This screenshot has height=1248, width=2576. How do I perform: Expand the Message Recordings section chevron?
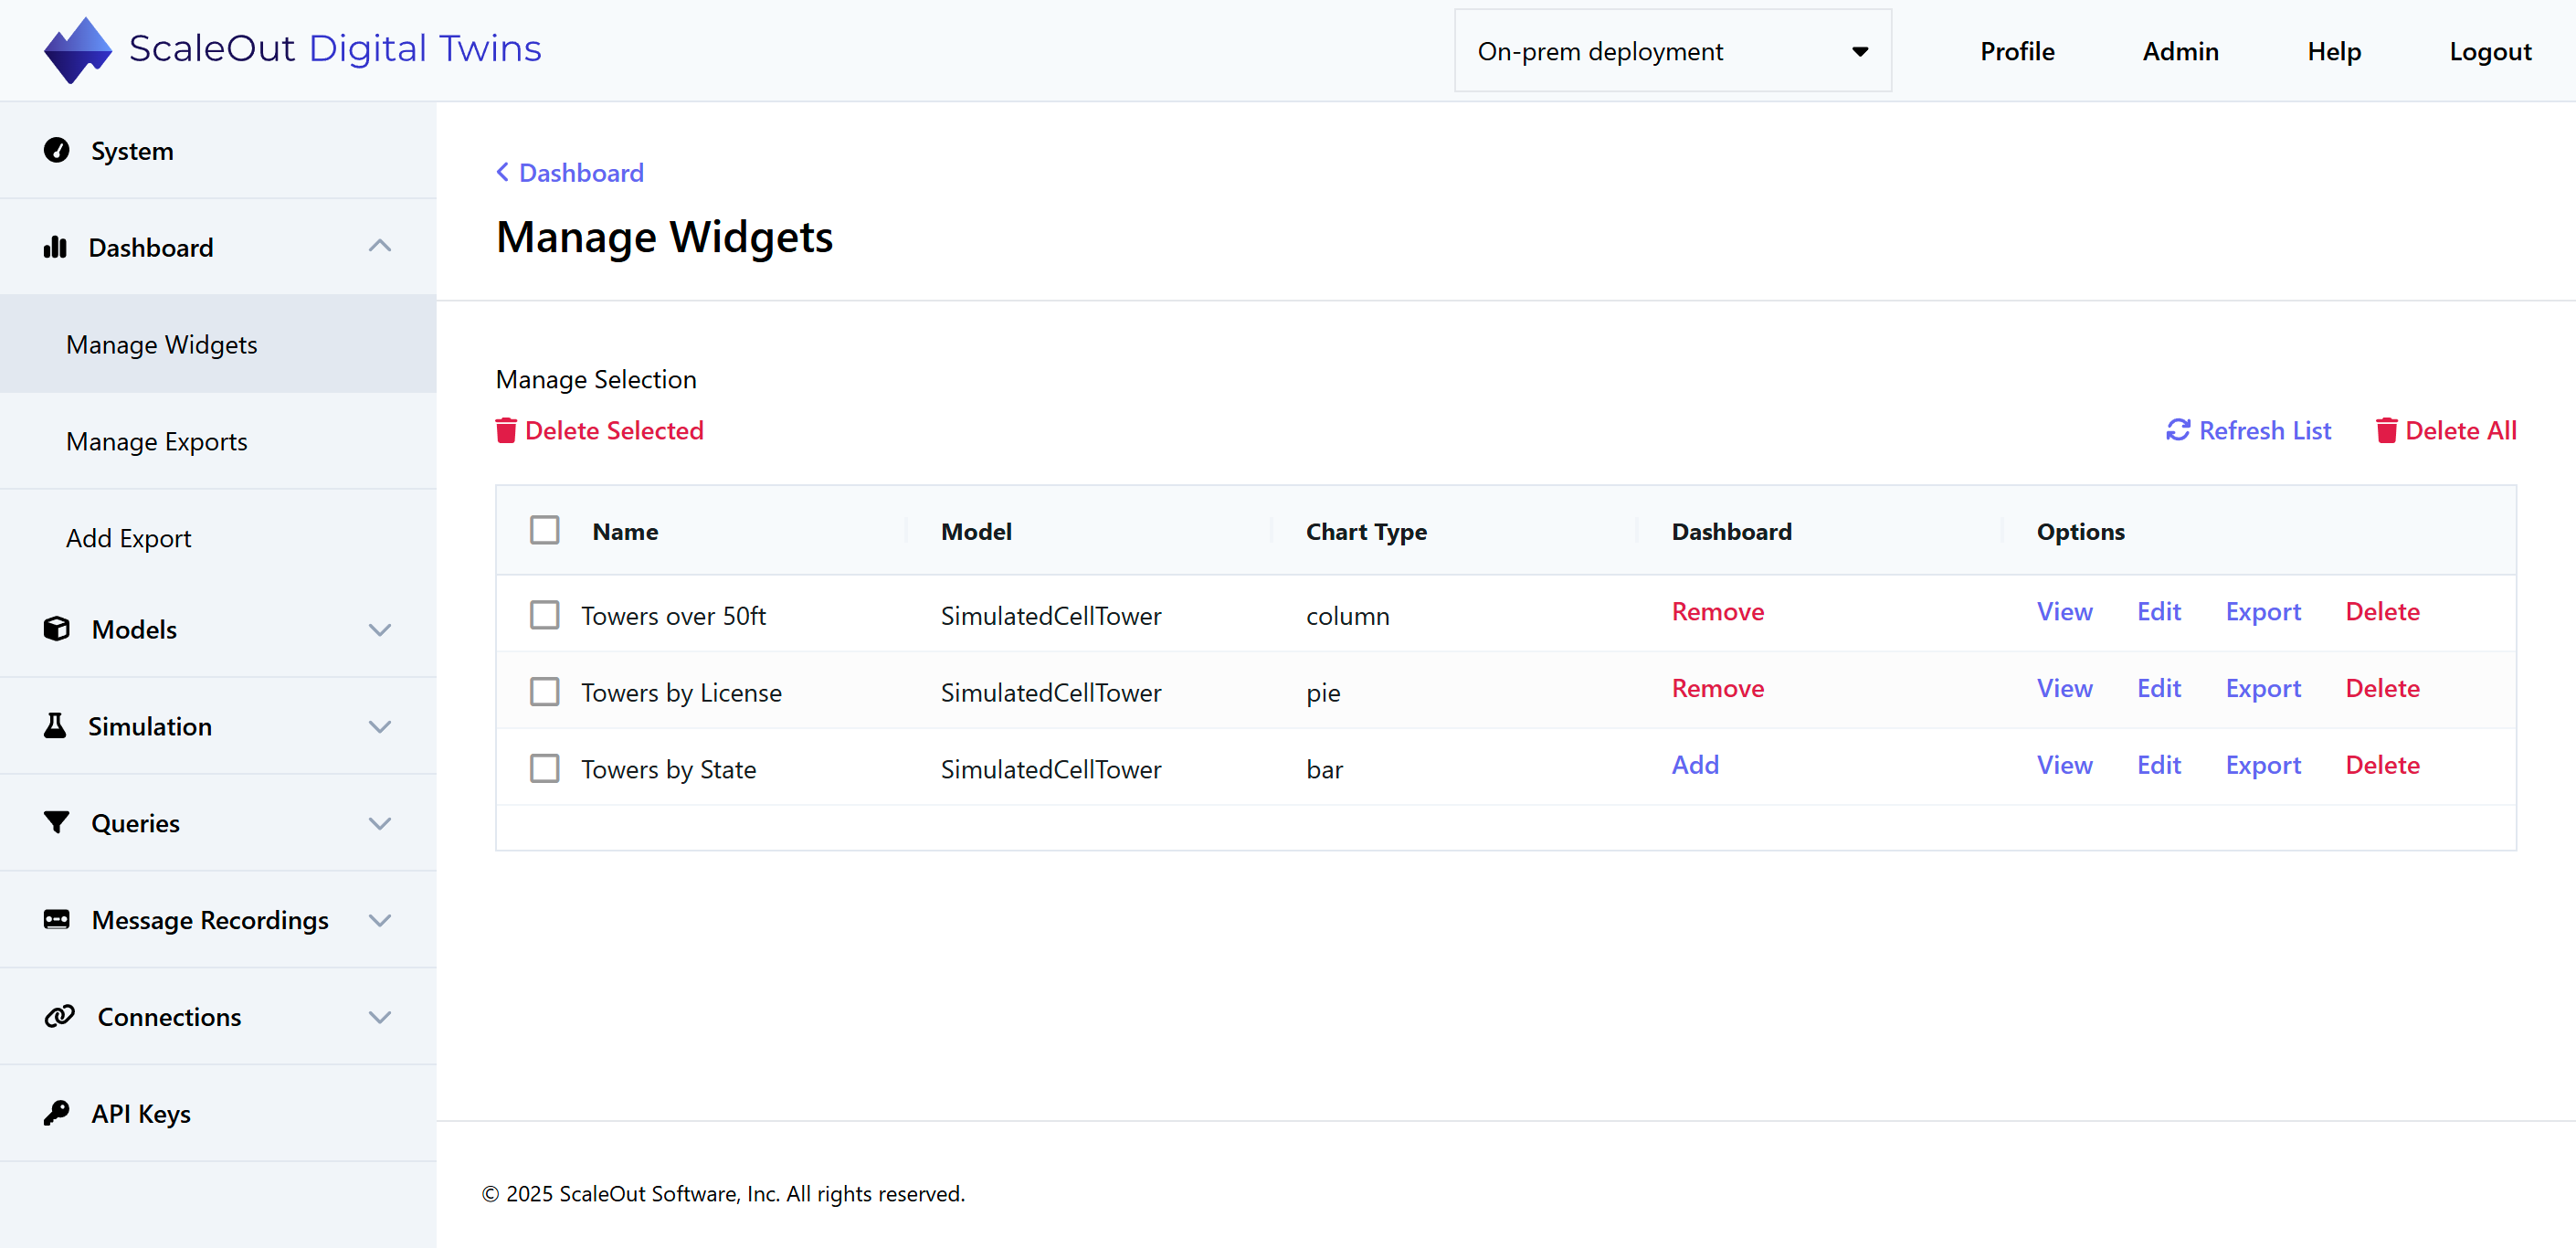coord(379,920)
